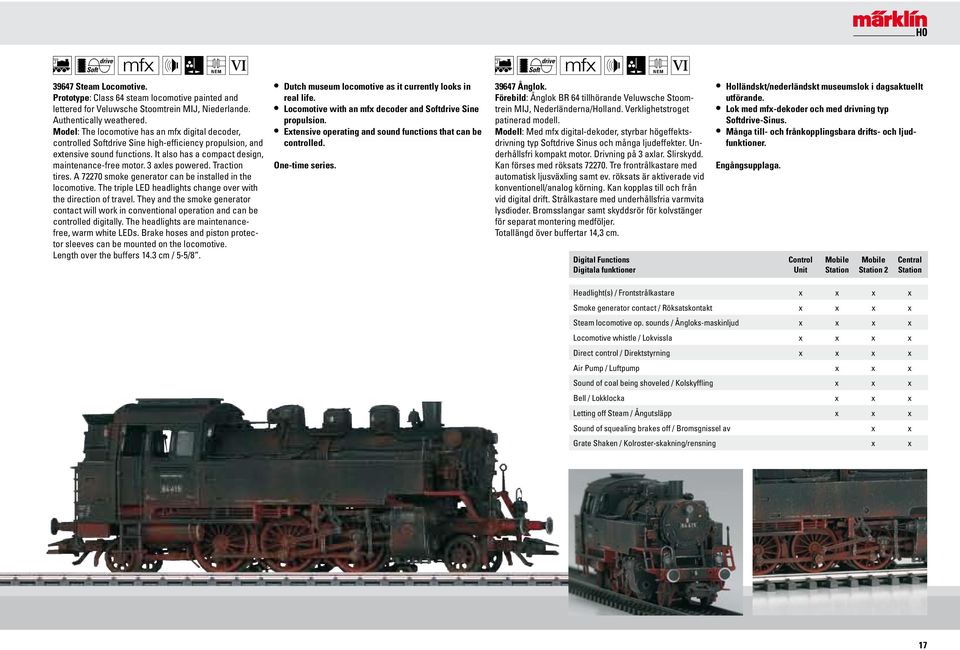Click the "Headlight(s) / Frontstrålkastare" row label

[623, 293]
